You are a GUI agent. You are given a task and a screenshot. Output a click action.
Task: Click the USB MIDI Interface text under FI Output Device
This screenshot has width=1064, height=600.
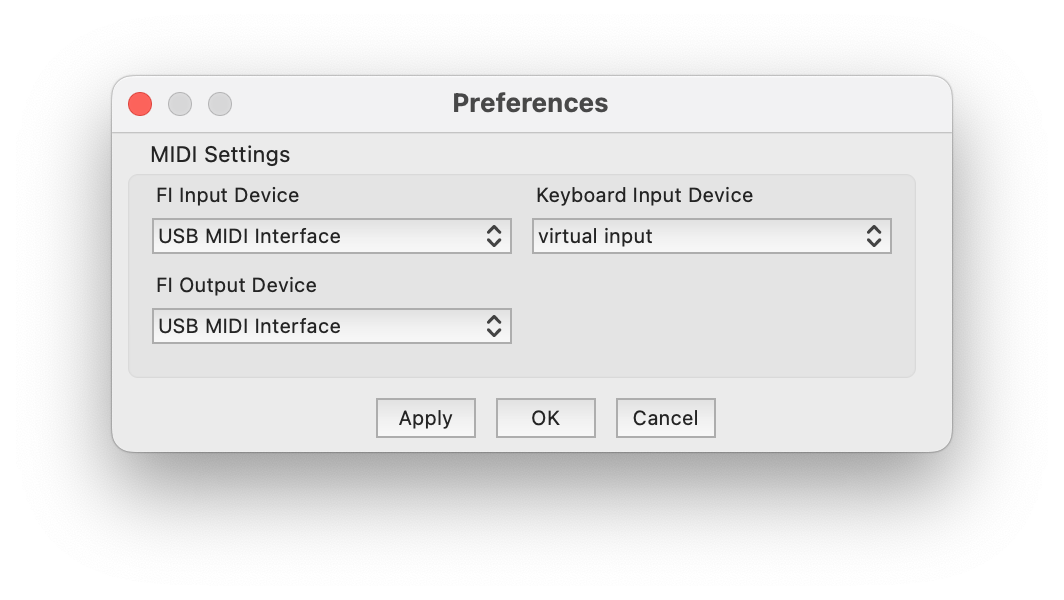pyautogui.click(x=250, y=327)
